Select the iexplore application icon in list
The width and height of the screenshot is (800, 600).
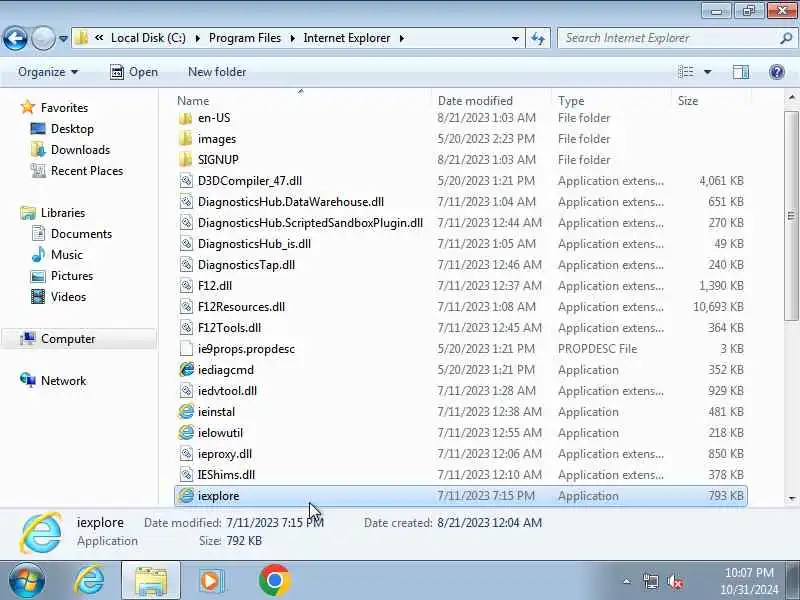pyautogui.click(x=186, y=495)
